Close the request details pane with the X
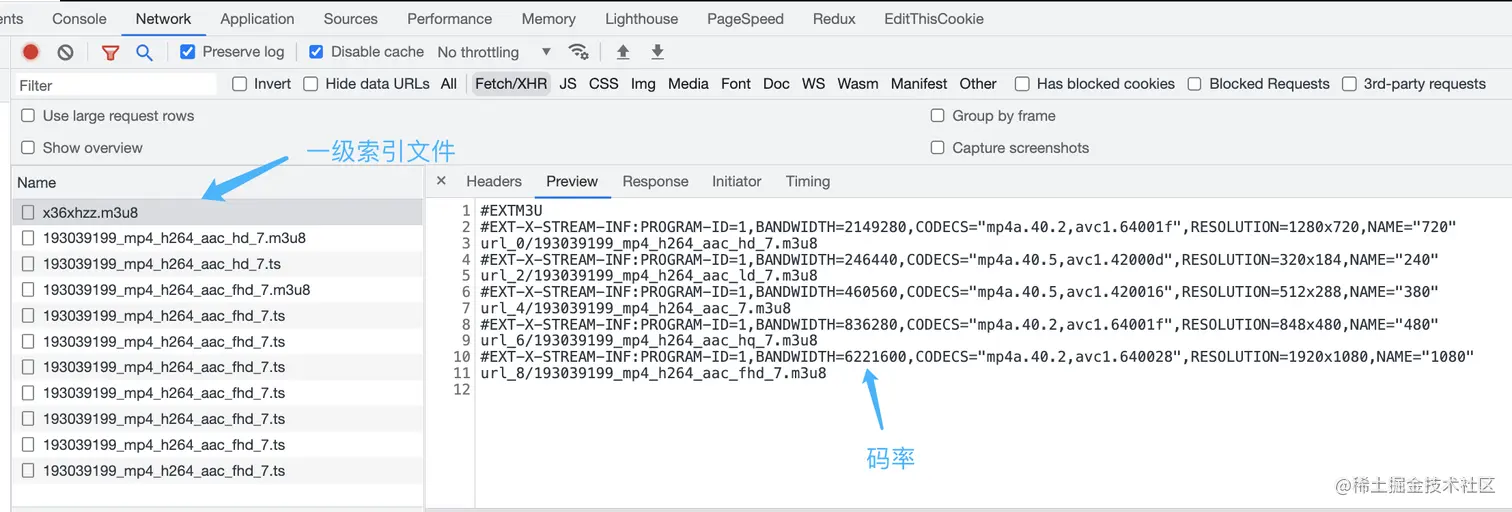The height and width of the screenshot is (512, 1512). click(441, 181)
